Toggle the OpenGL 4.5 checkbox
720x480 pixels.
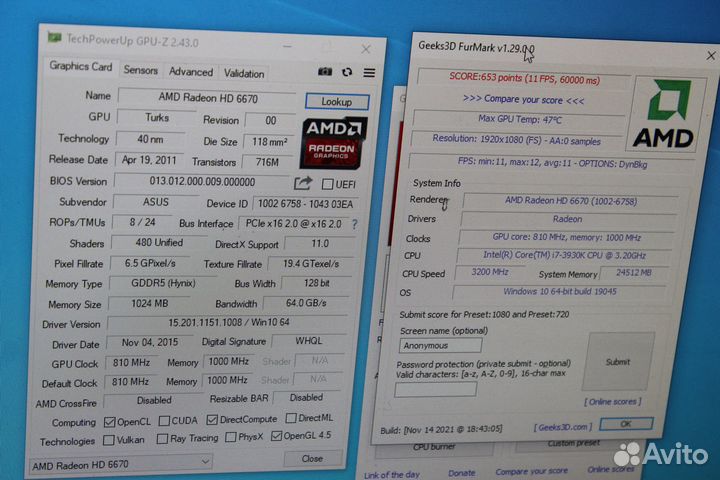point(276,435)
